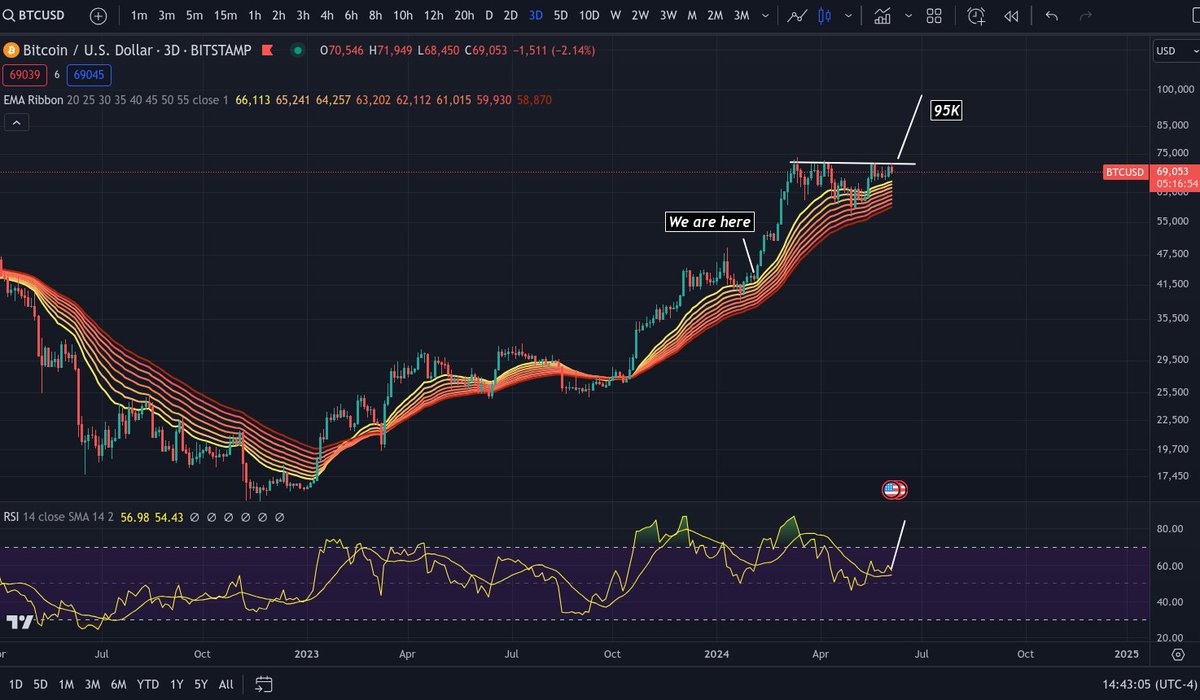Open the multi-chart layout grid icon

(933, 15)
